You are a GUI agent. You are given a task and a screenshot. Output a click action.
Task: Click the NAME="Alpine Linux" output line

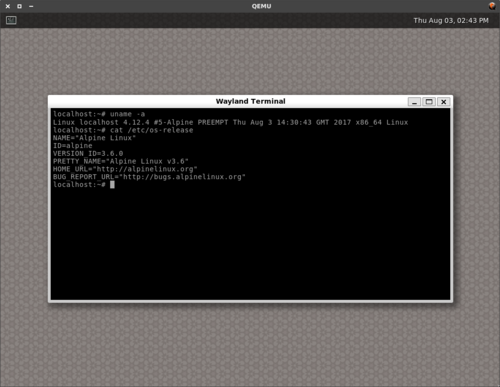pyautogui.click(x=94, y=138)
